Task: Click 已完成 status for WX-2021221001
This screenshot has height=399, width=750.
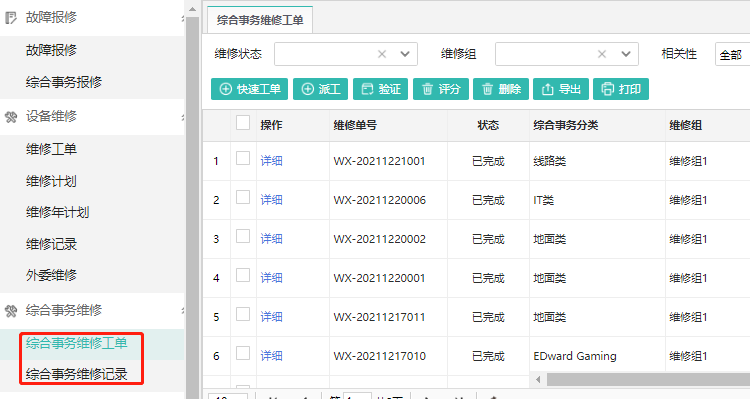Action: [488, 161]
